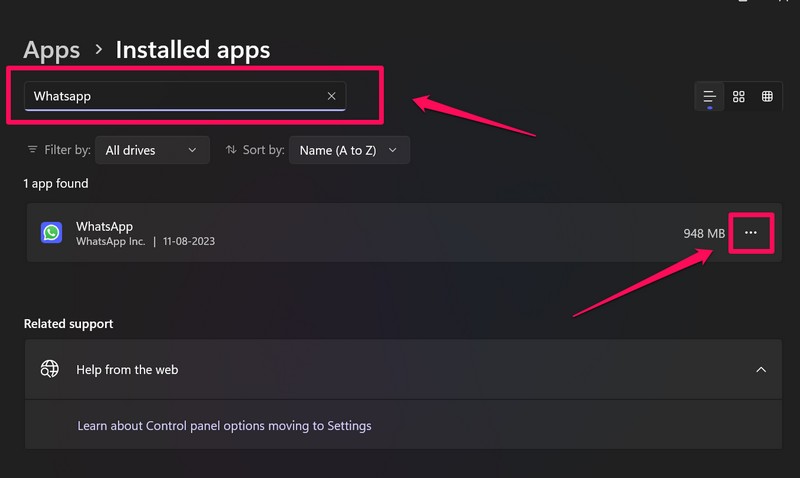Click the Help from the web label
This screenshot has height=478, width=800.
(x=127, y=369)
